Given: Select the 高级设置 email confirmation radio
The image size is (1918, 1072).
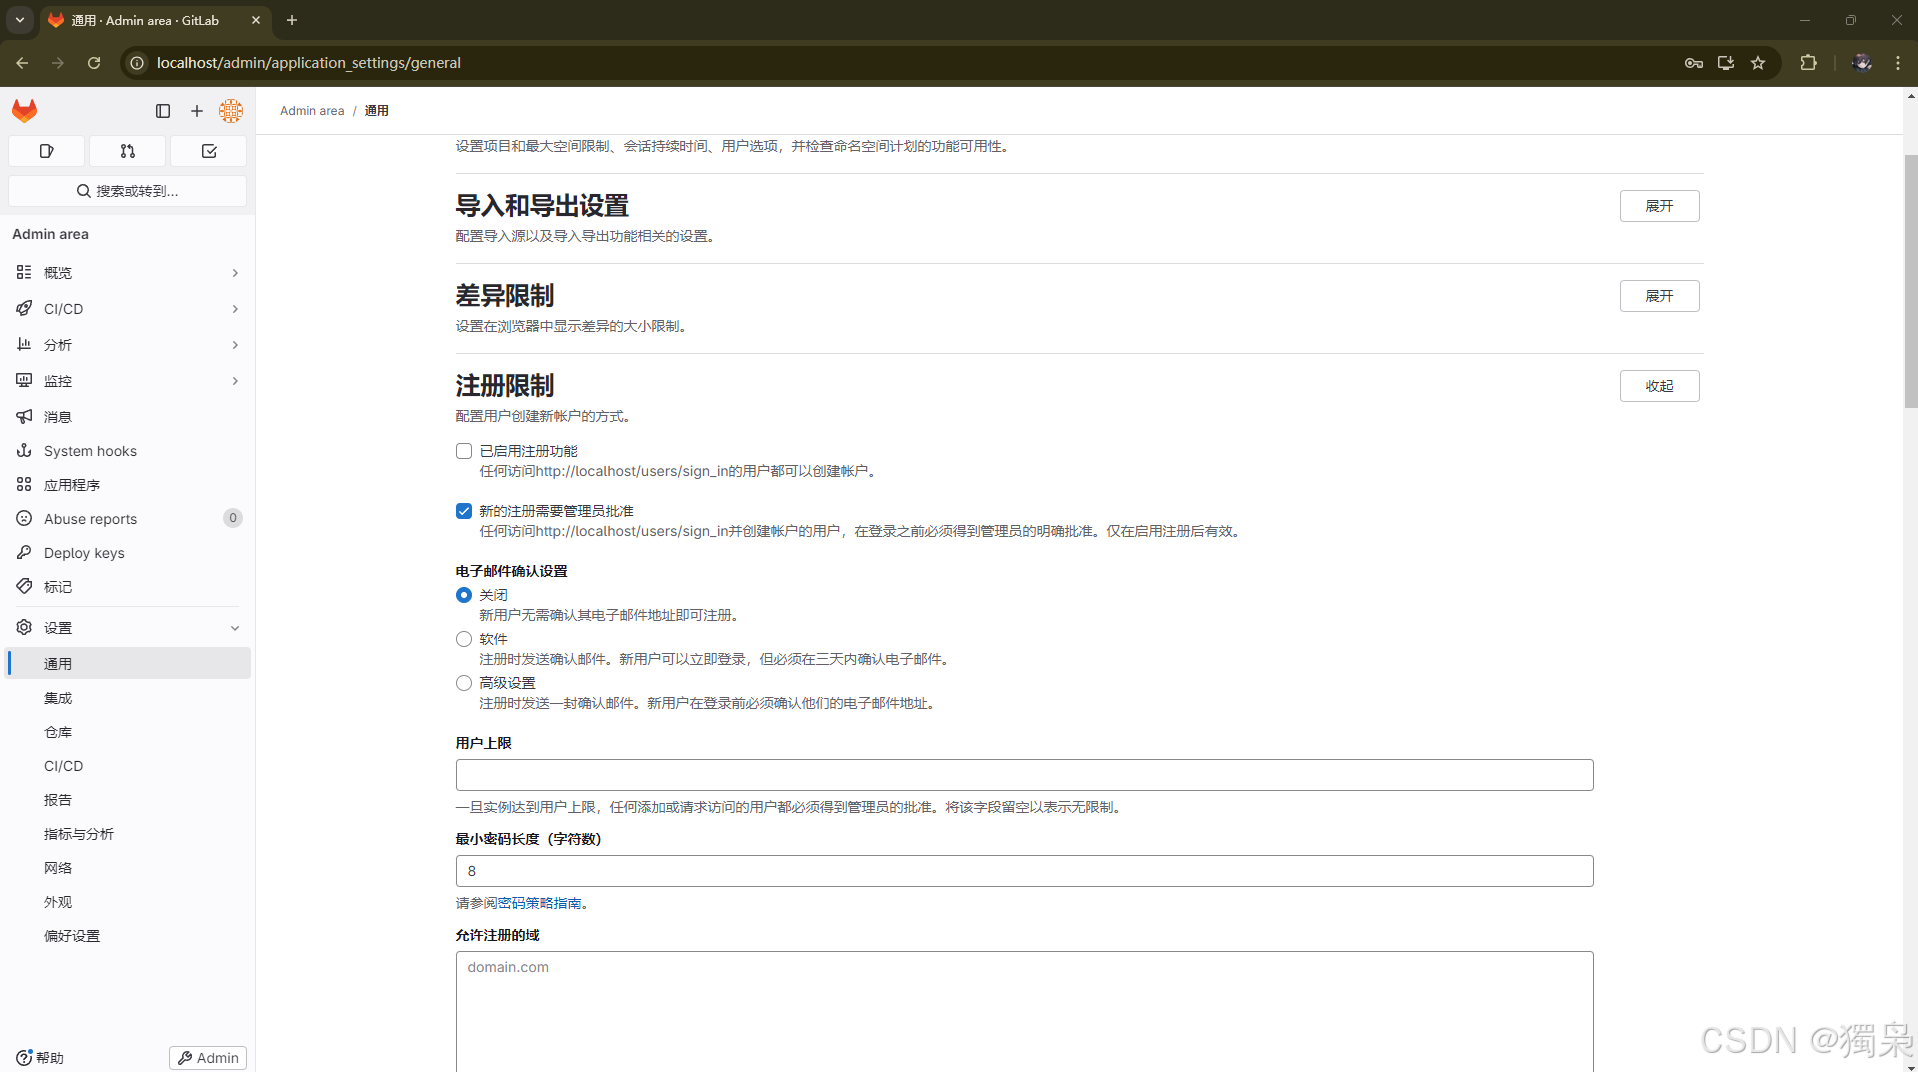Looking at the screenshot, I should [x=464, y=683].
